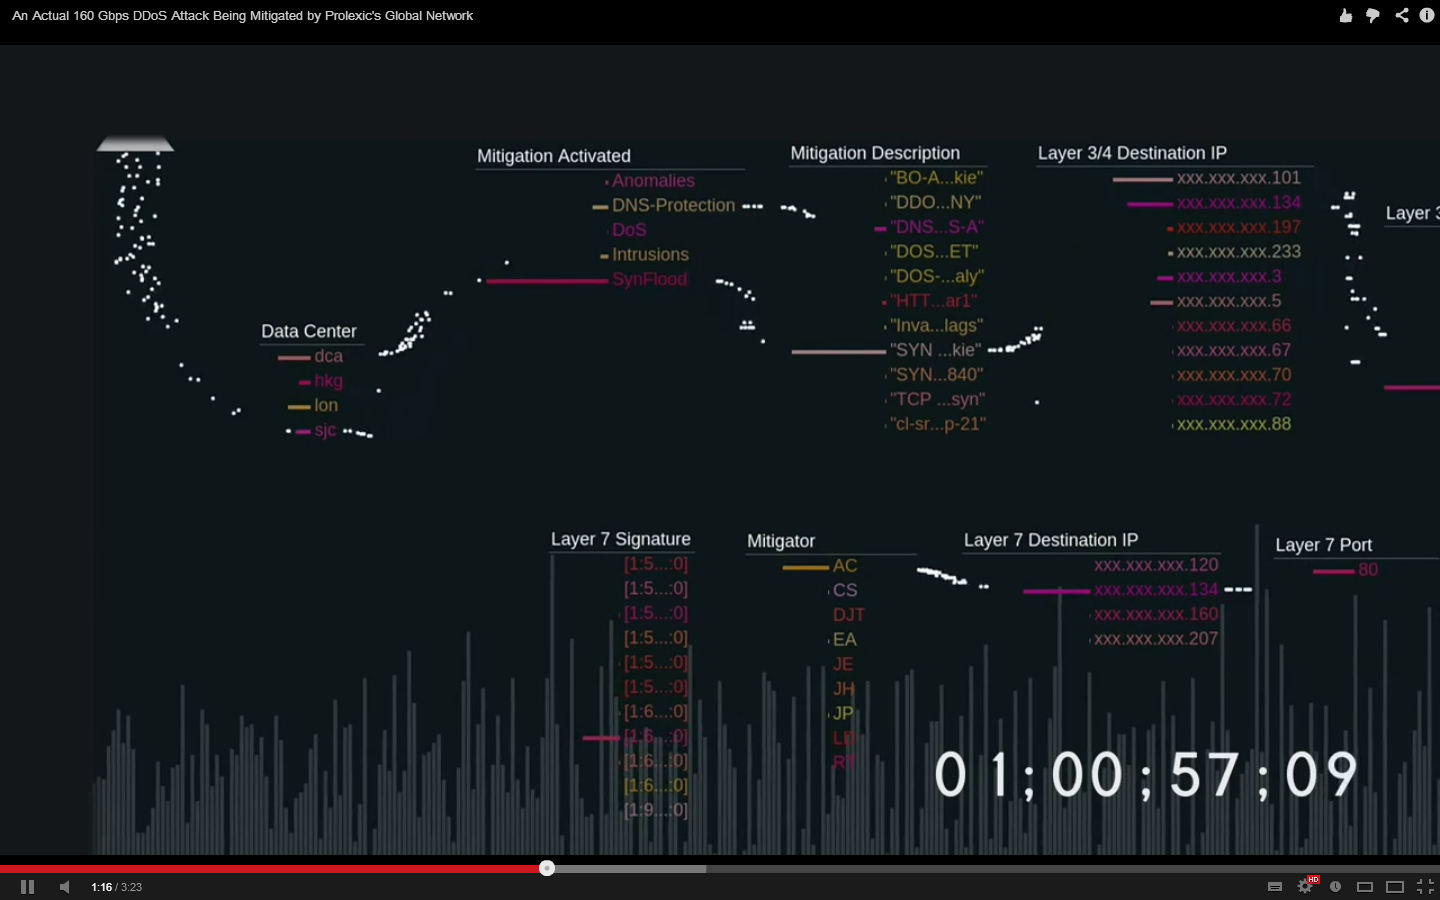Open the video info with the 'i' icon
Image resolution: width=1440 pixels, height=900 pixels.
point(1427,14)
